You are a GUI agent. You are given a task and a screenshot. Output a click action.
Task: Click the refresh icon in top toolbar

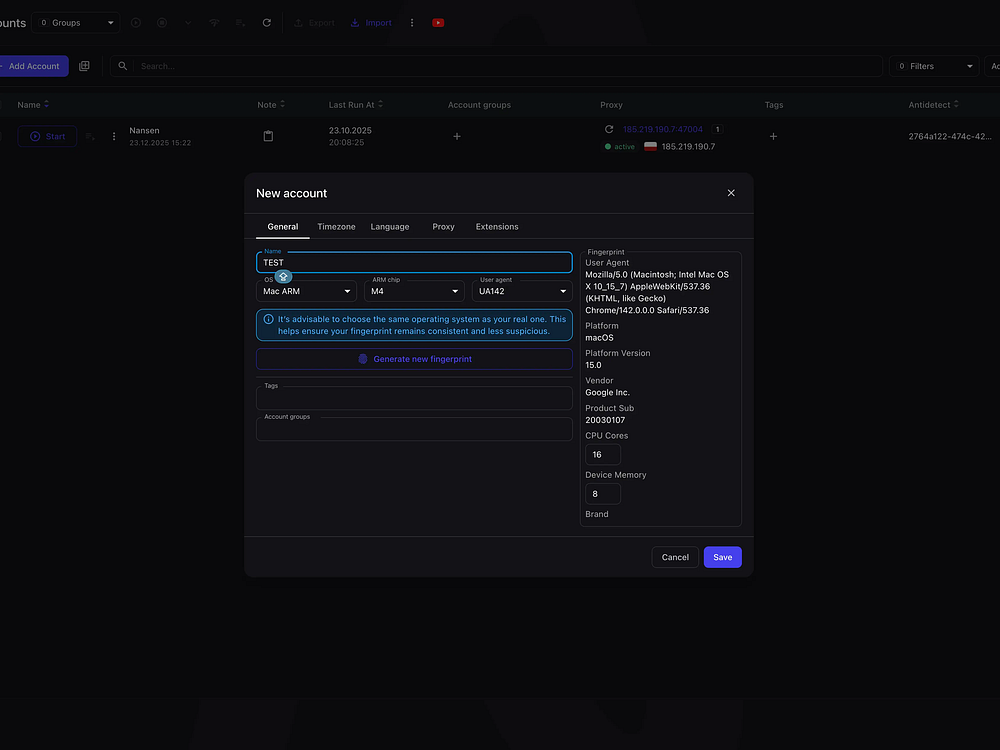pyautogui.click(x=267, y=23)
